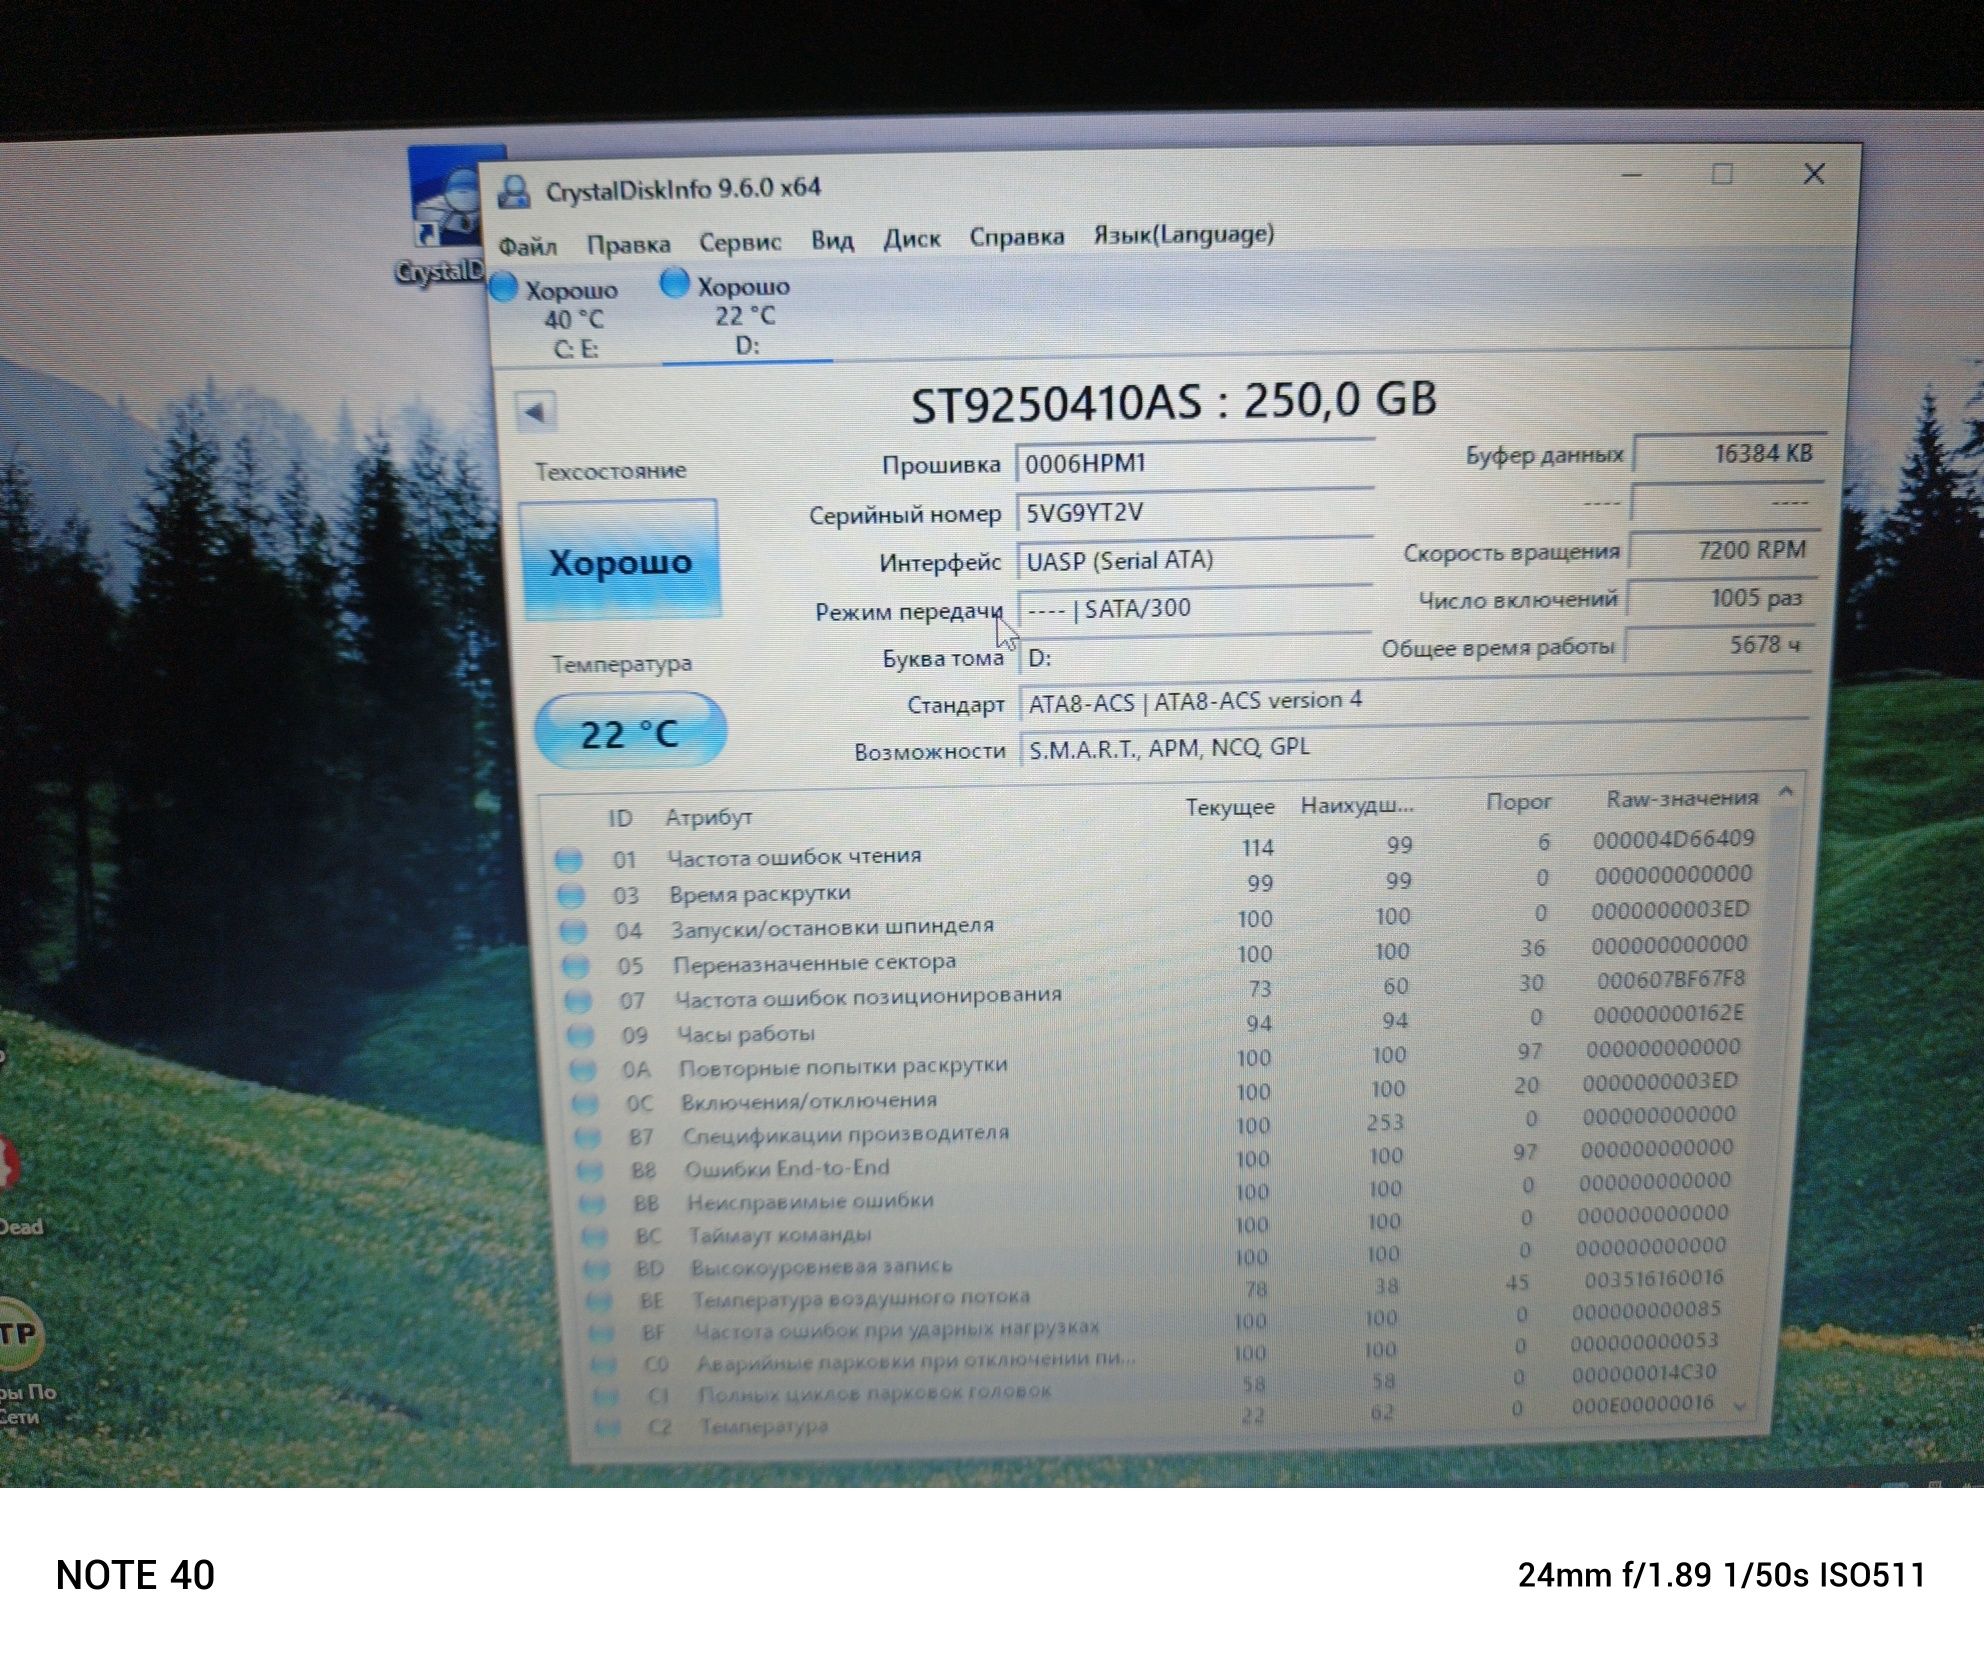Open the Диск menu
This screenshot has height=1663, width=1984.
(x=911, y=239)
